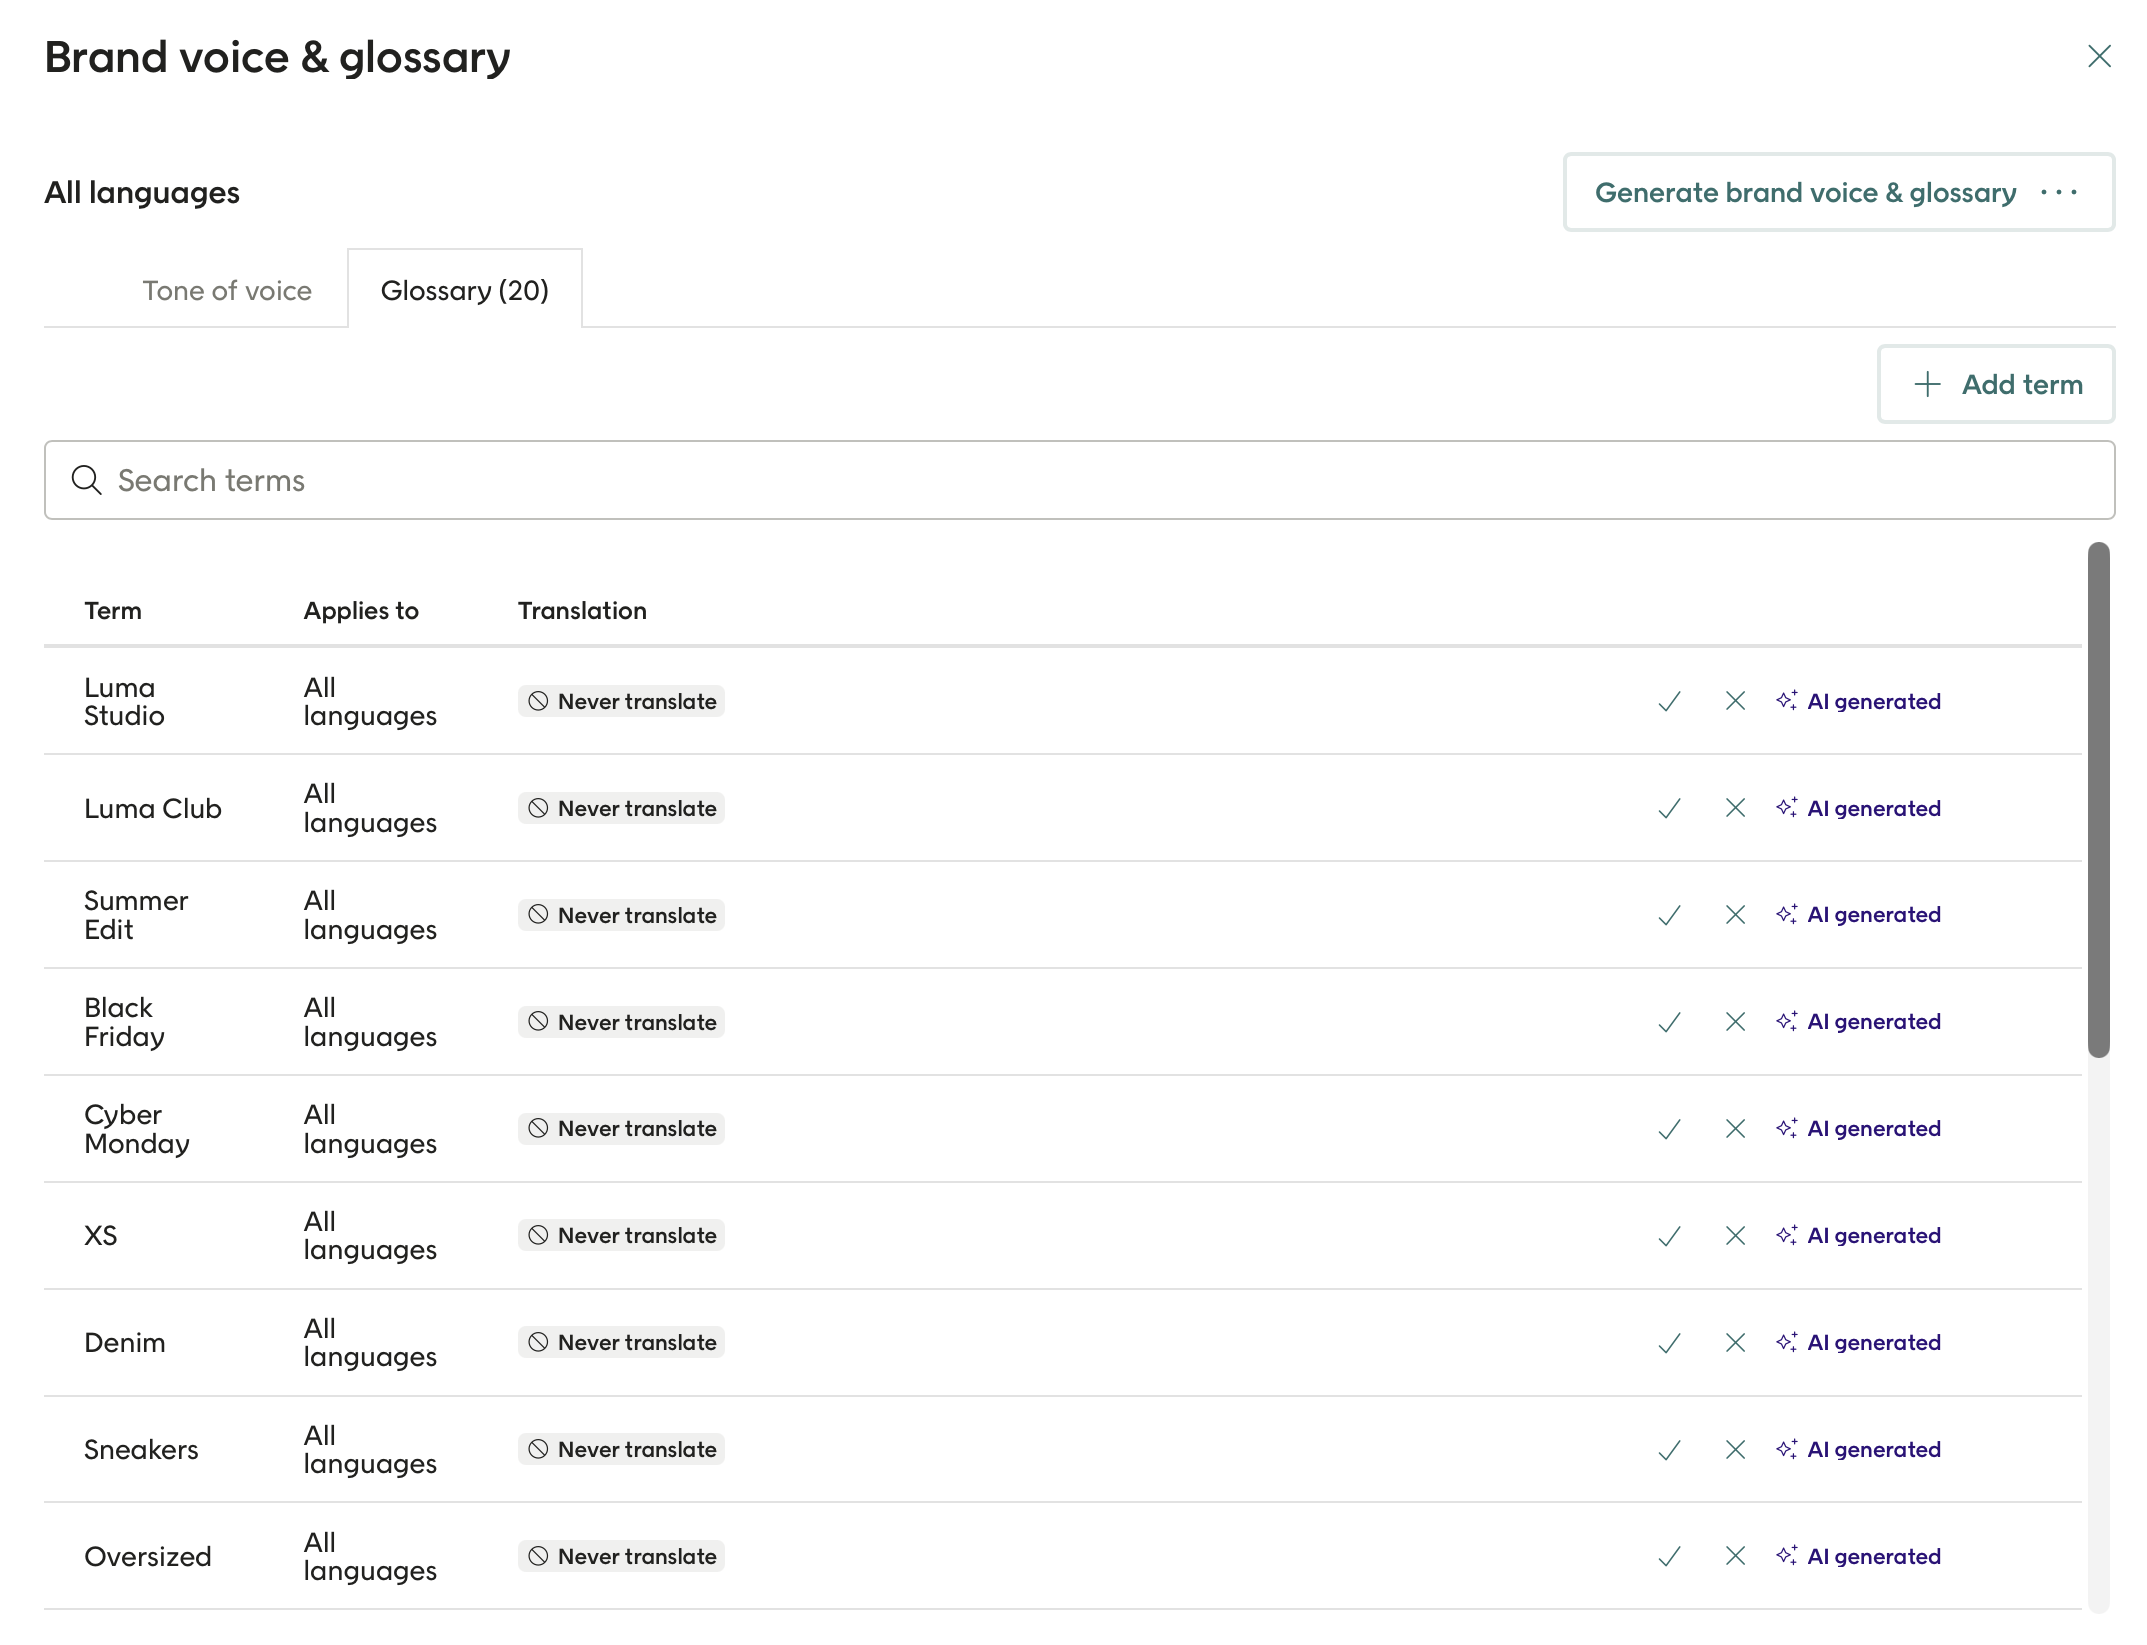Click the Applies to column header
2147x1645 pixels.
pyautogui.click(x=361, y=611)
